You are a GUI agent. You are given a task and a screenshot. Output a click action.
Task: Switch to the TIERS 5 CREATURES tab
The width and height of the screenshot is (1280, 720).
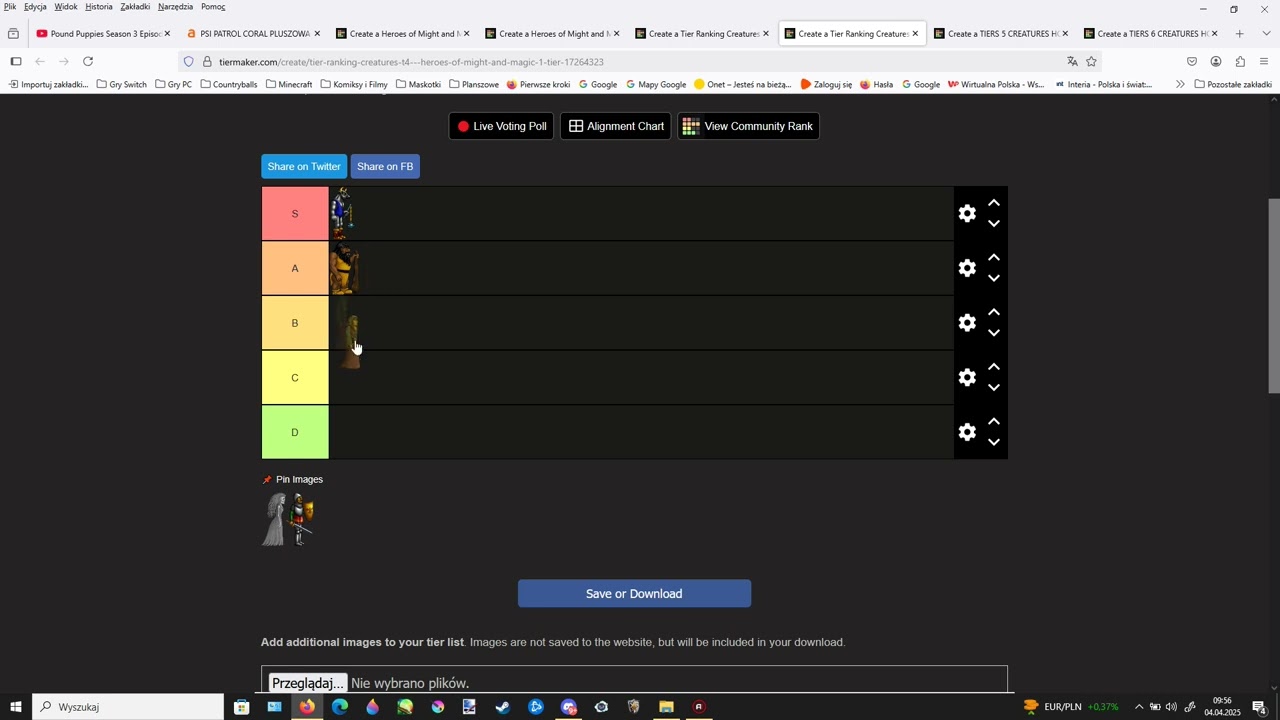tap(1002, 34)
